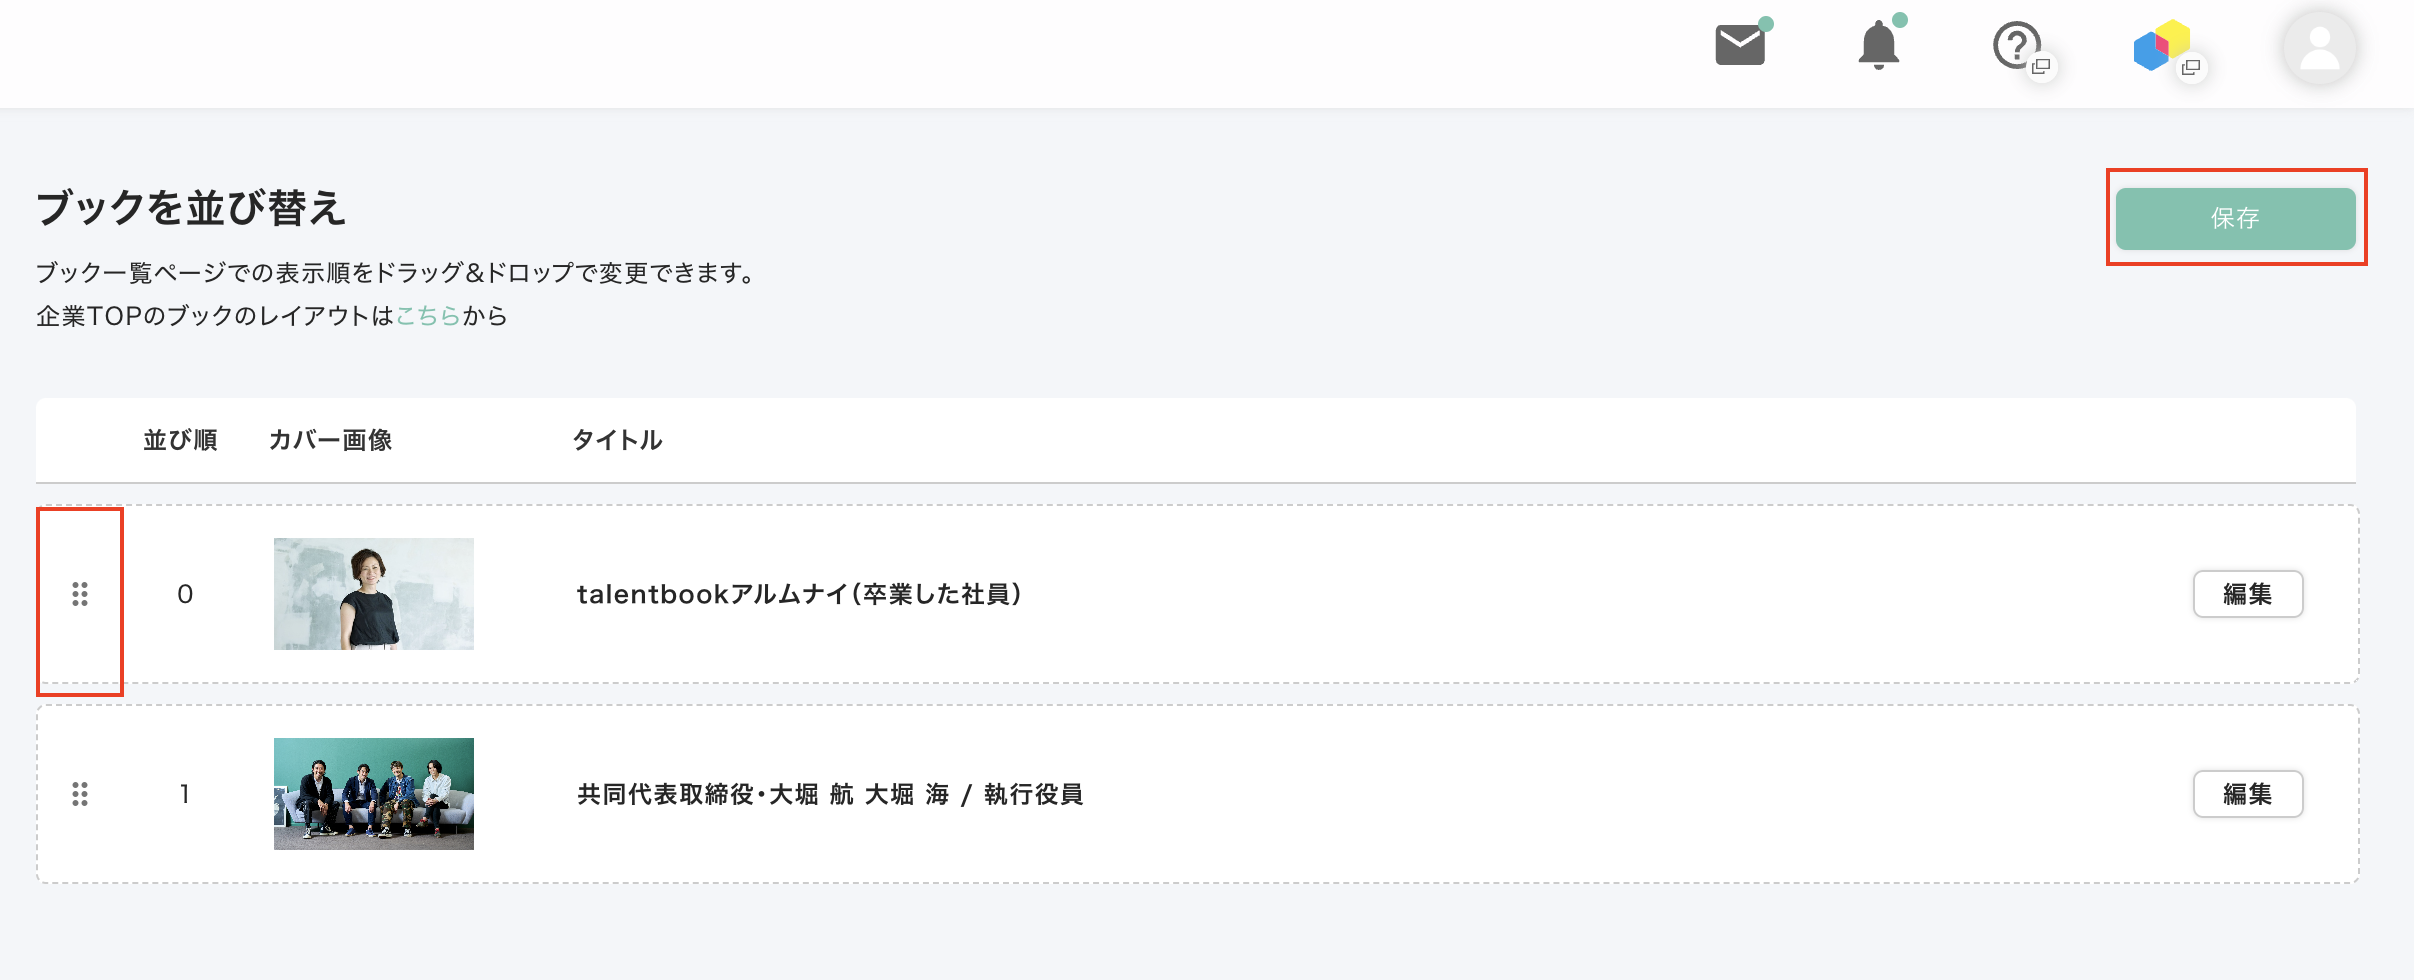Open the colorful hexagon app icon
This screenshot has height=980, width=2414.
(2160, 47)
